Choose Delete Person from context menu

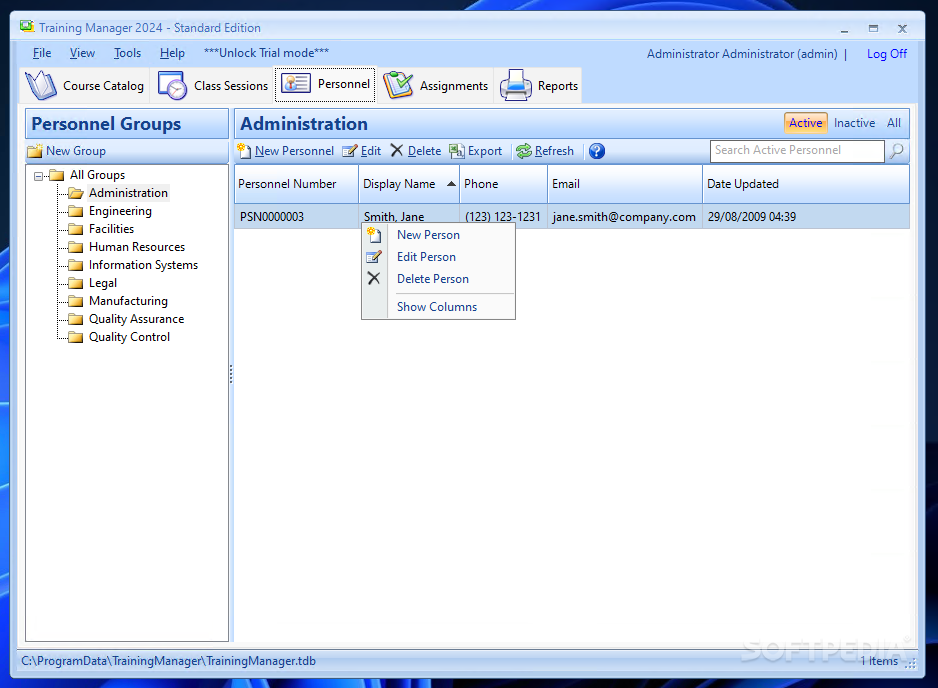tap(438, 279)
